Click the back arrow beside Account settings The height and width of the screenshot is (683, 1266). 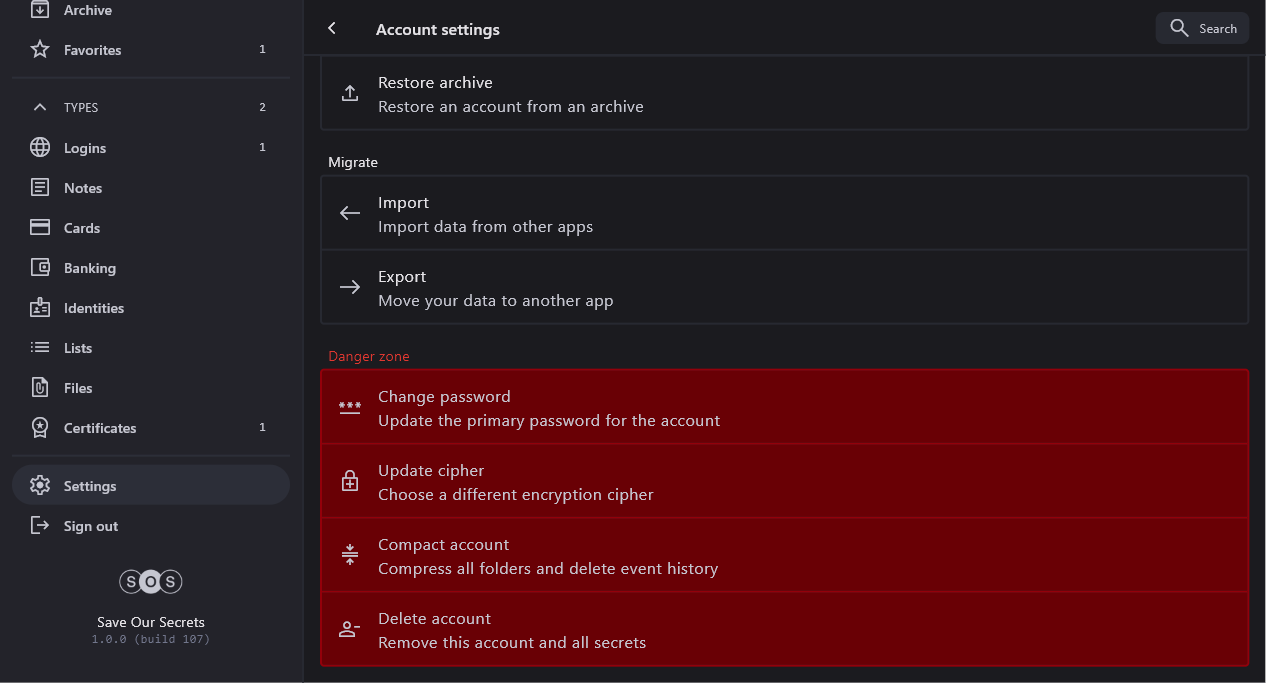pyautogui.click(x=332, y=29)
